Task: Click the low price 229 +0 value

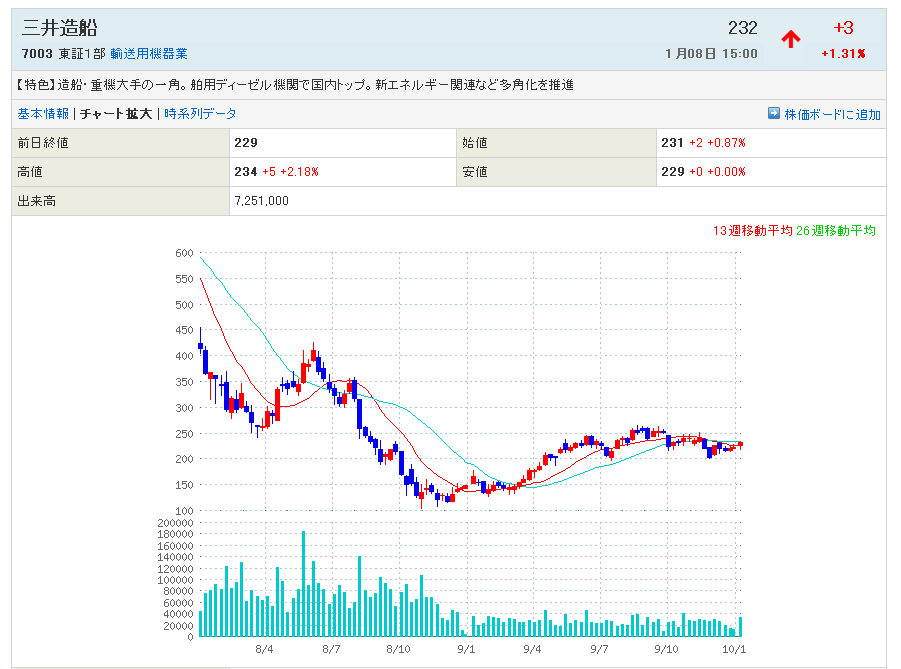Action: click(703, 172)
